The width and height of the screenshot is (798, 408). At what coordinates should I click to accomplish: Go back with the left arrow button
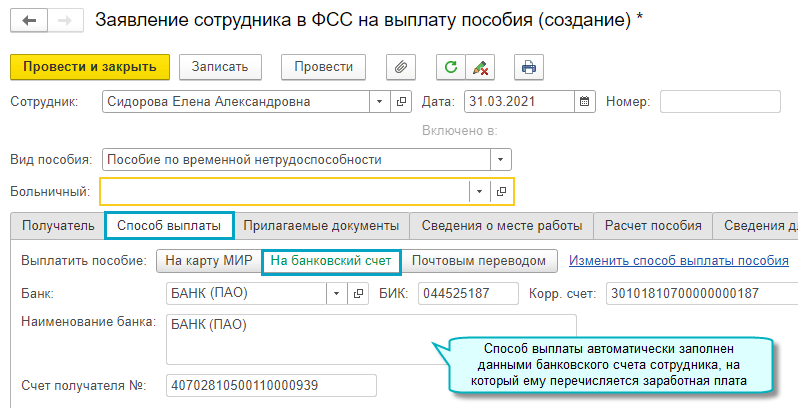point(29,21)
